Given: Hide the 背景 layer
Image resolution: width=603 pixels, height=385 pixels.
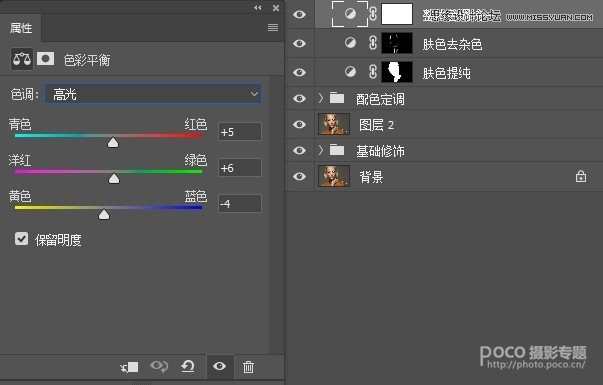Looking at the screenshot, I should [x=299, y=177].
